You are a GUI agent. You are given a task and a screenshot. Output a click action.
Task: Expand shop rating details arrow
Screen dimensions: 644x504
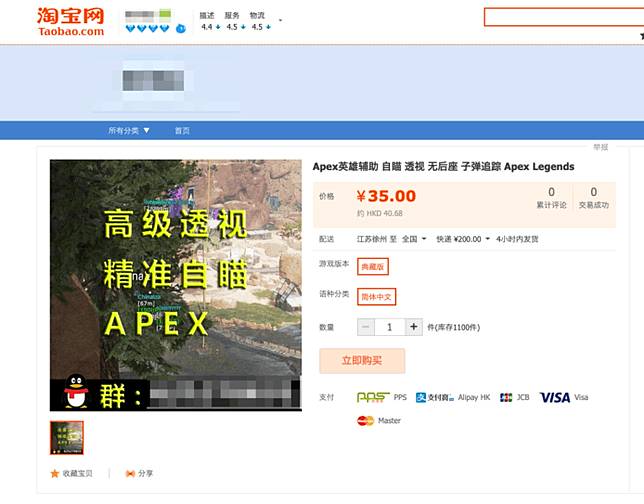281,20
